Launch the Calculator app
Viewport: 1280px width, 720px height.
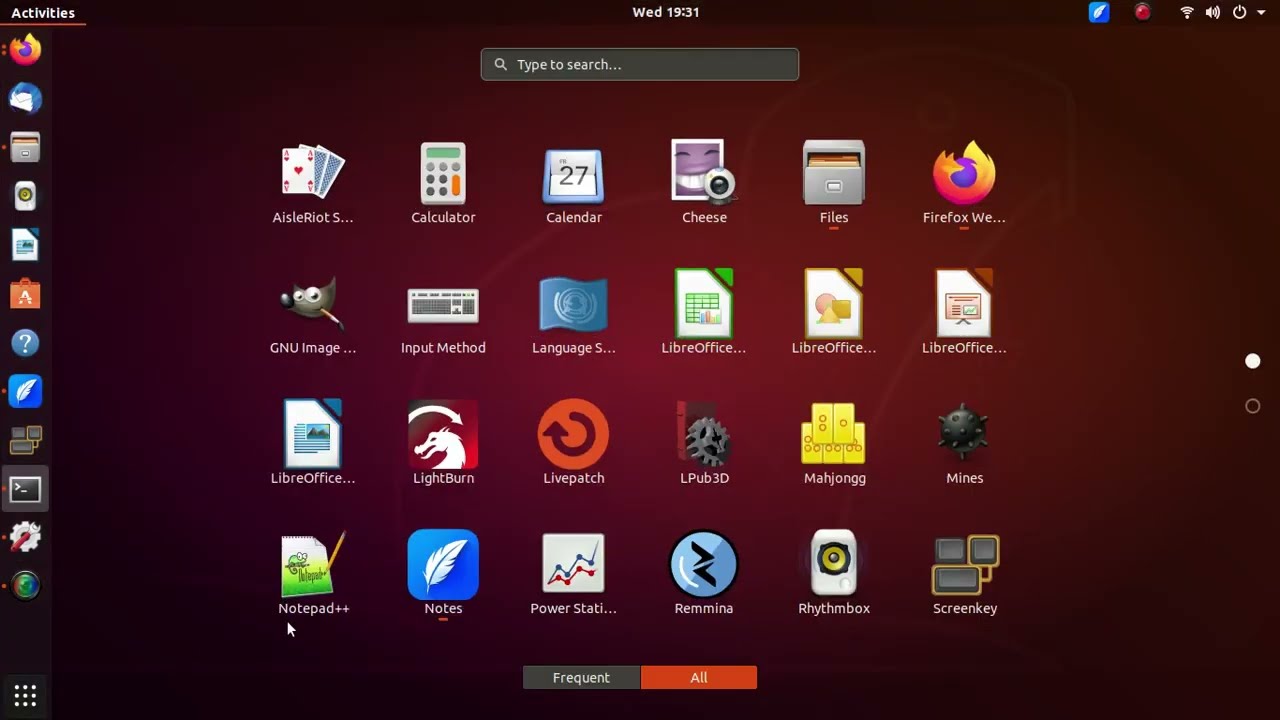[x=443, y=183]
